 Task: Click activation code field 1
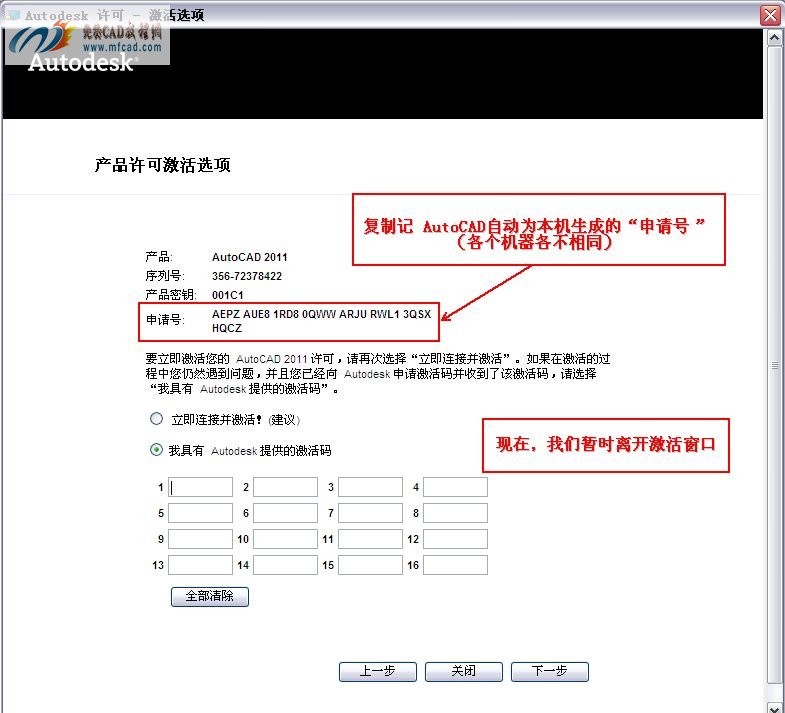tap(200, 487)
